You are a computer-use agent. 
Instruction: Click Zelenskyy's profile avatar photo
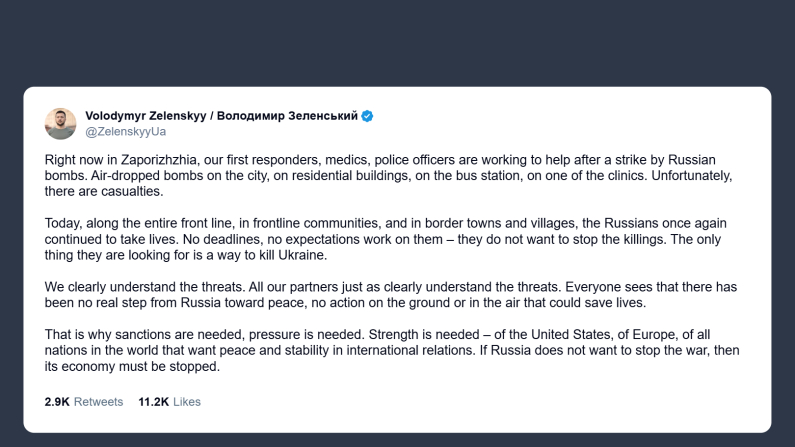[60, 123]
